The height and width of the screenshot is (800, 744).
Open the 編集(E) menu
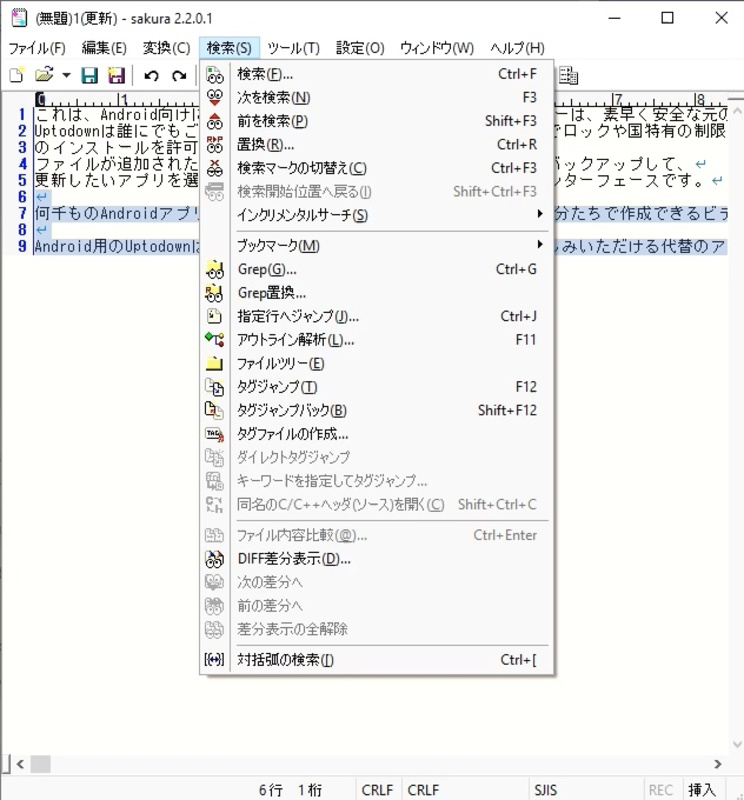[x=104, y=48]
